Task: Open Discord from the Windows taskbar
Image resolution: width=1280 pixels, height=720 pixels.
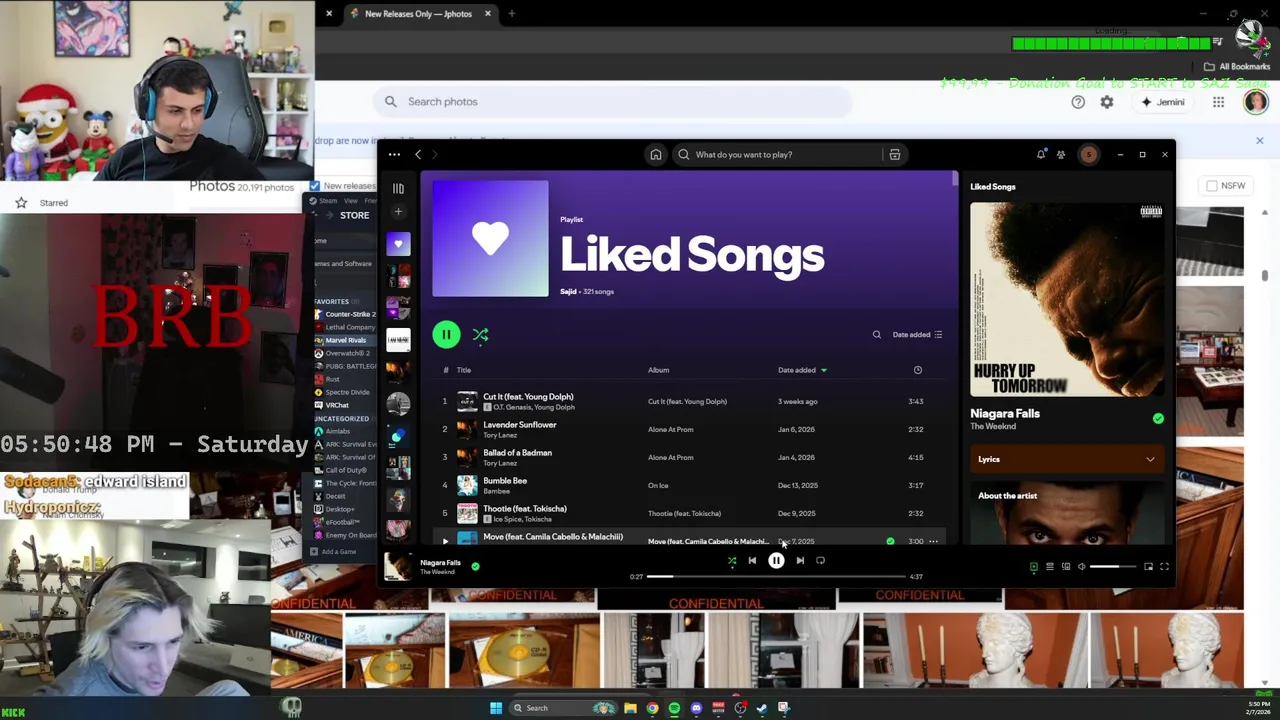Action: [x=696, y=708]
